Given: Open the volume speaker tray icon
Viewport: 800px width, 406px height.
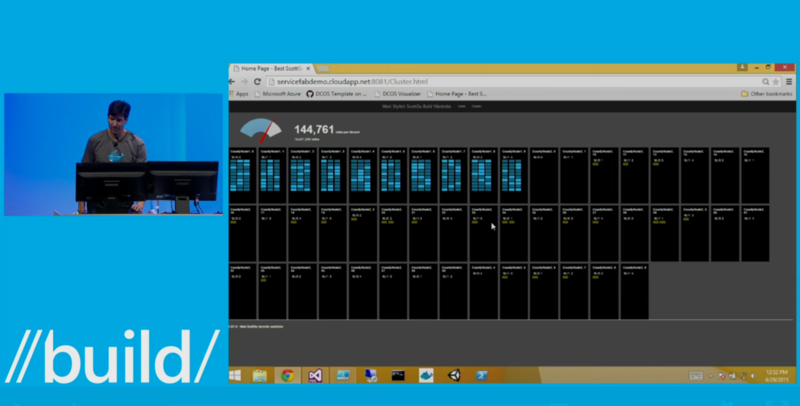Looking at the screenshot, I should tap(754, 376).
